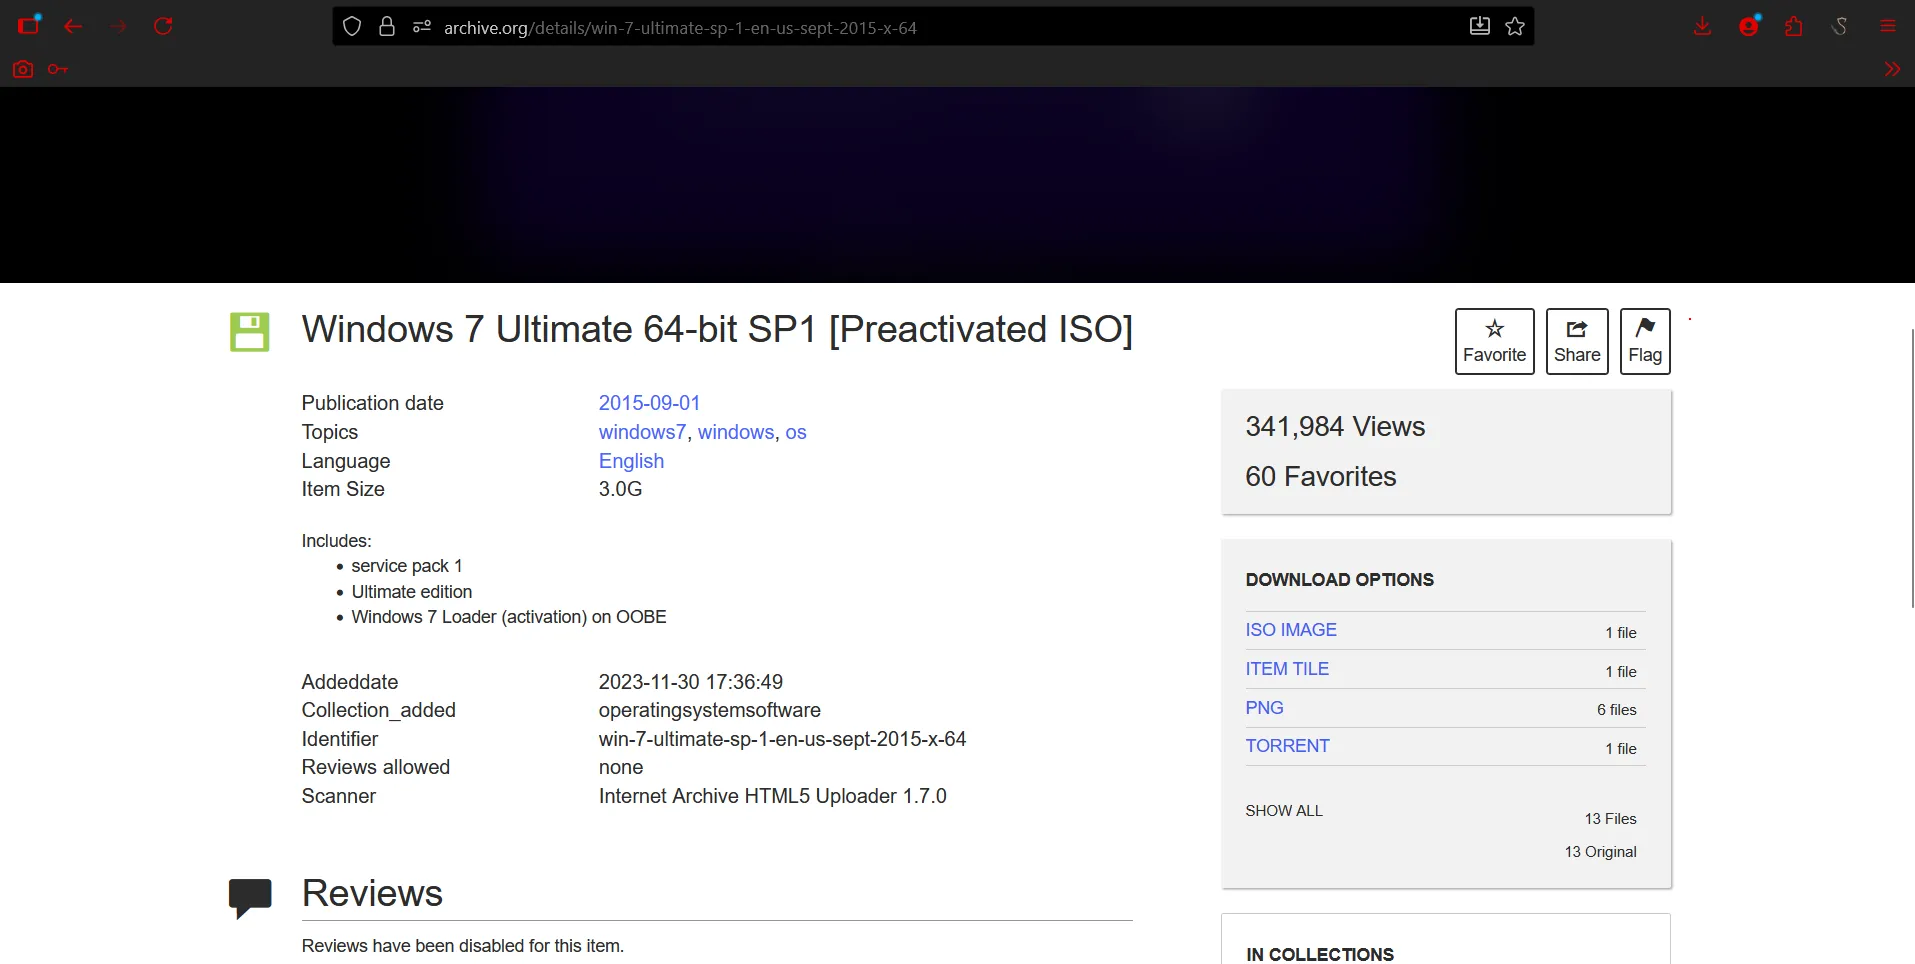Open the 2015-09-01 publication date link
The height and width of the screenshot is (964, 1915).
tap(649, 403)
